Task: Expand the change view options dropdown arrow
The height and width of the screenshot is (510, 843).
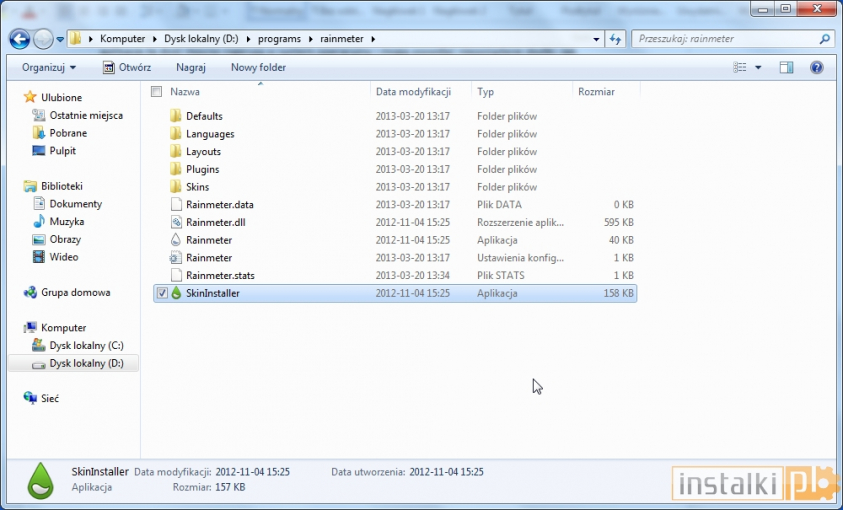Action: (758, 67)
